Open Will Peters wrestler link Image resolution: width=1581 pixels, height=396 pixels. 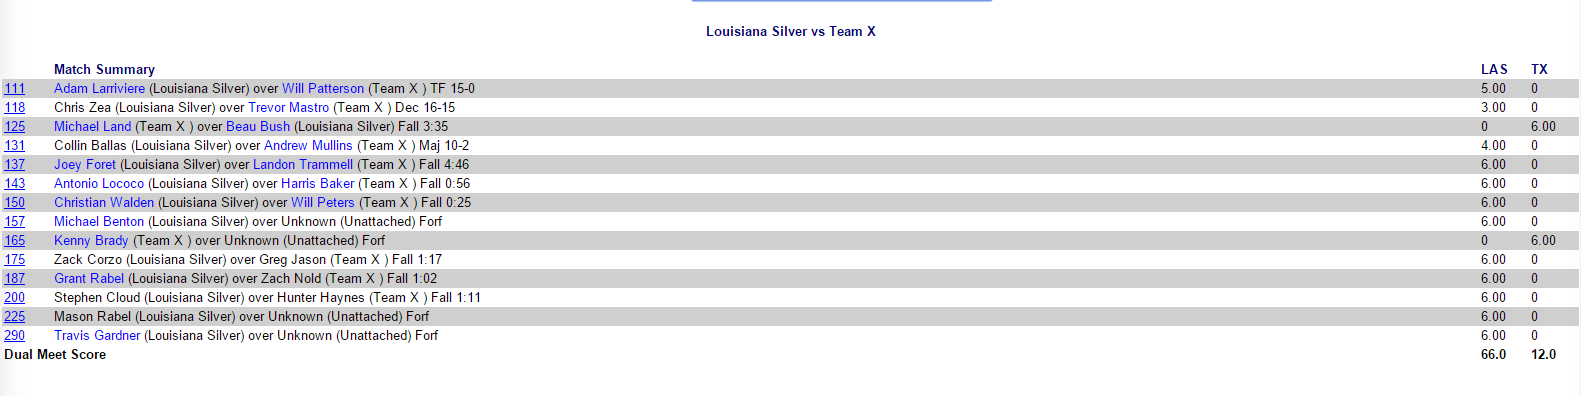coord(322,203)
